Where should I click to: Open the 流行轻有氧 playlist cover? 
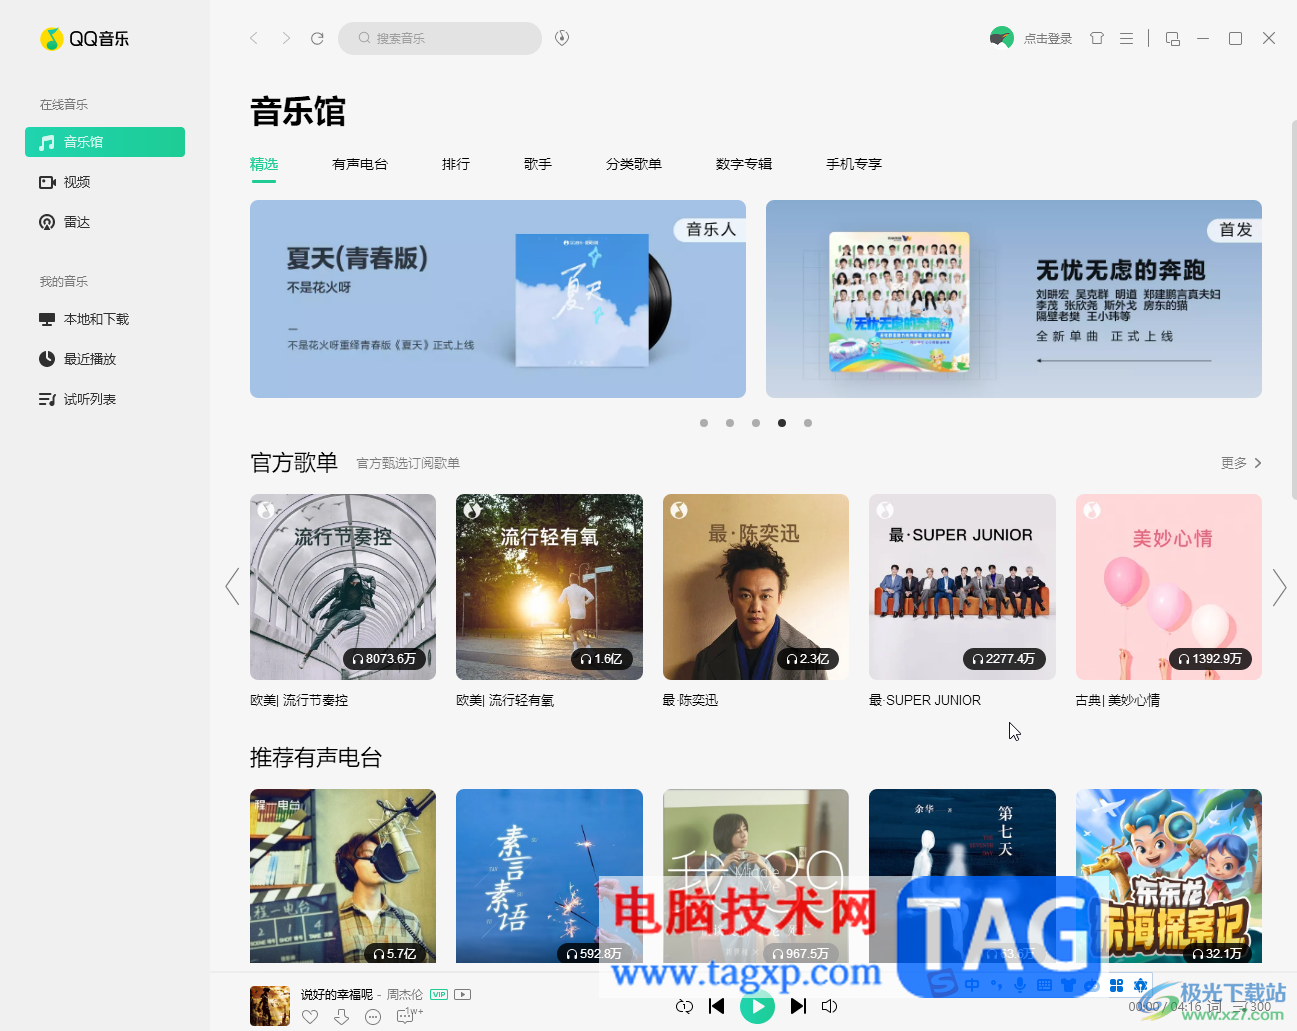tap(549, 587)
